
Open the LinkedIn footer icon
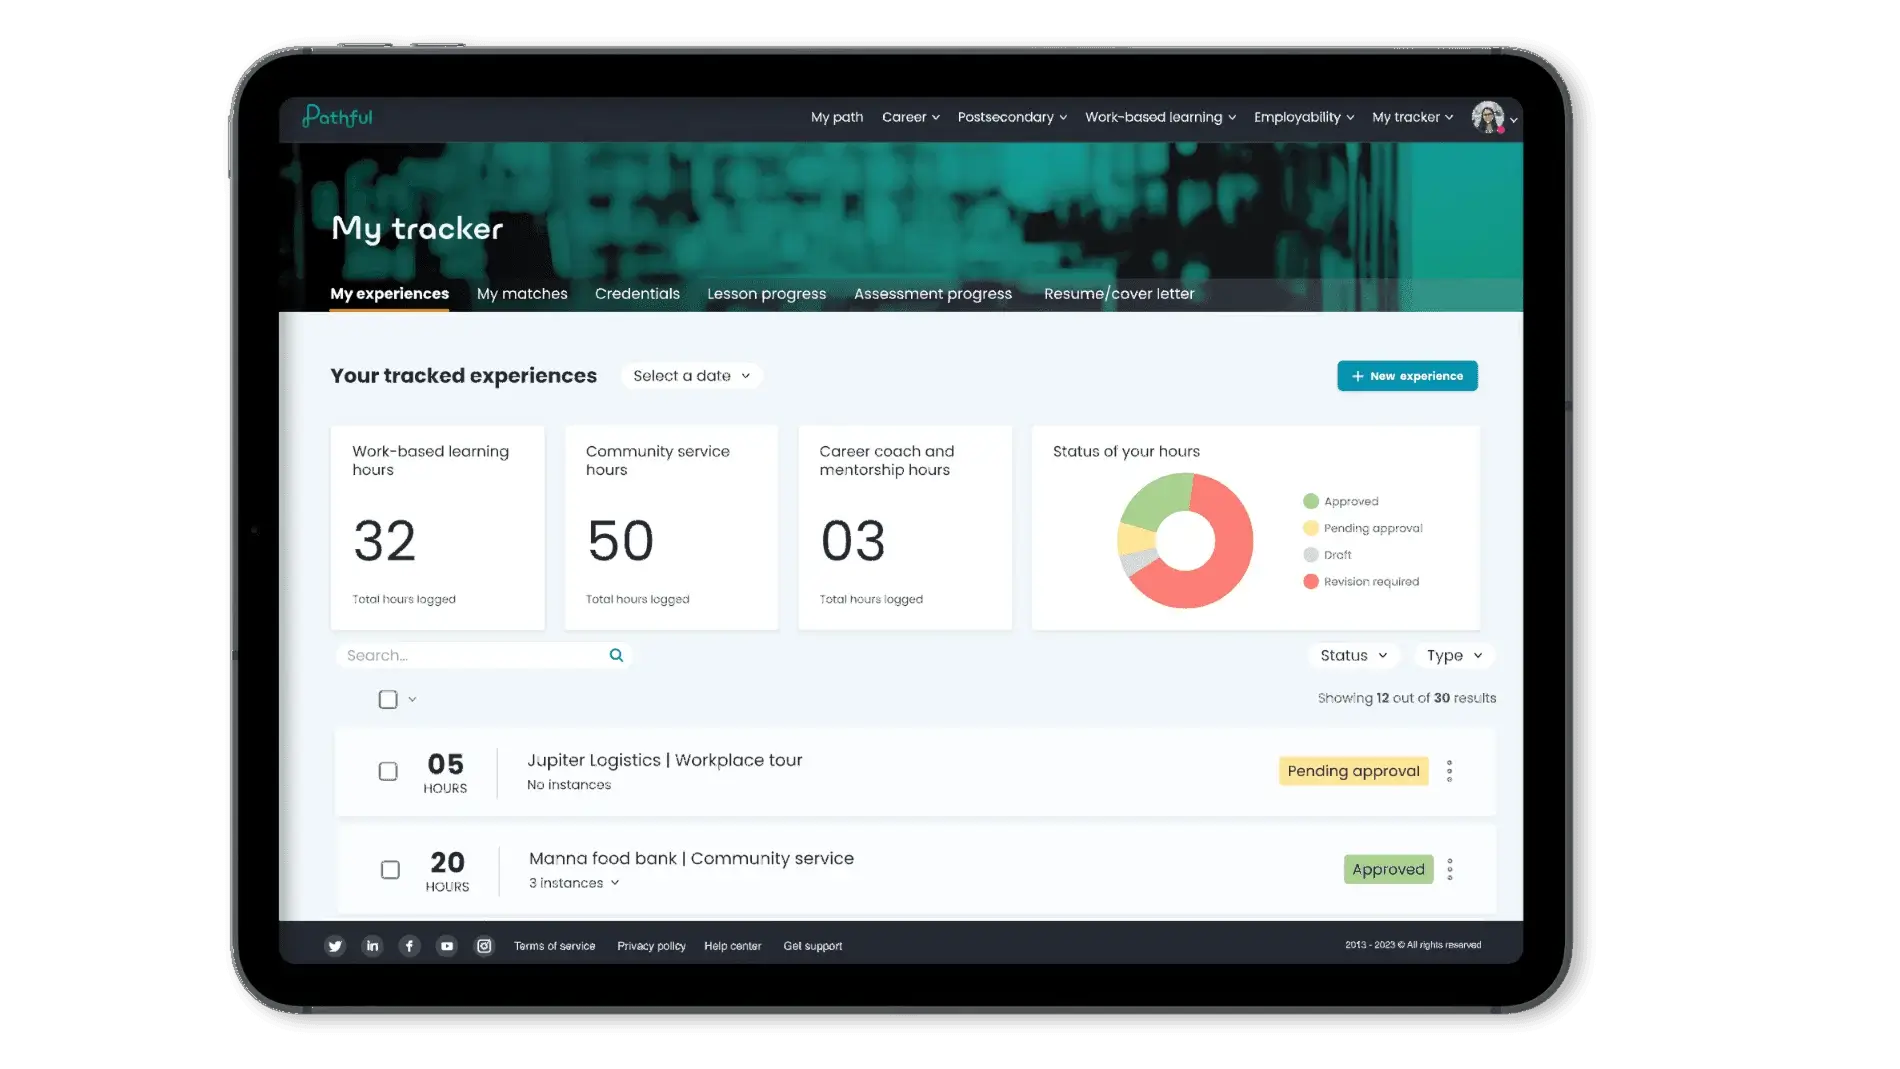coord(372,946)
